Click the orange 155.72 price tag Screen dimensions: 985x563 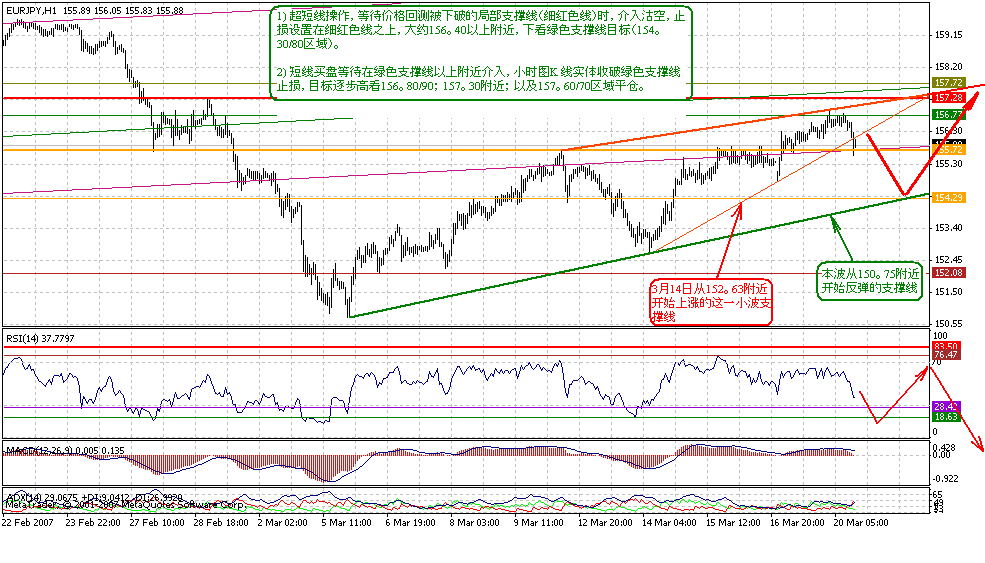[x=949, y=150]
